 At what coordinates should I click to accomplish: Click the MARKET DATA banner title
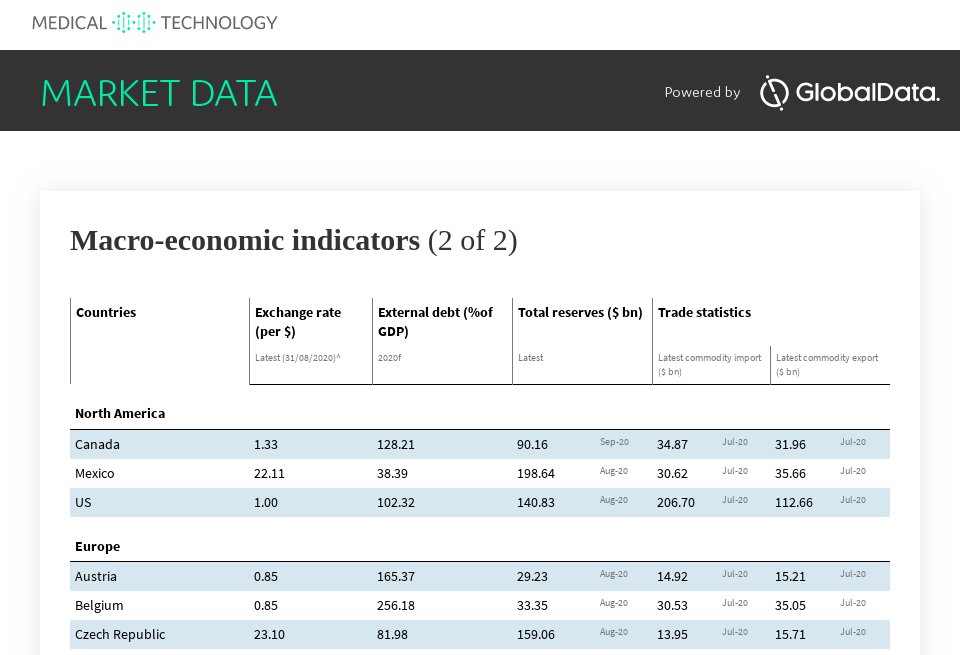point(158,92)
